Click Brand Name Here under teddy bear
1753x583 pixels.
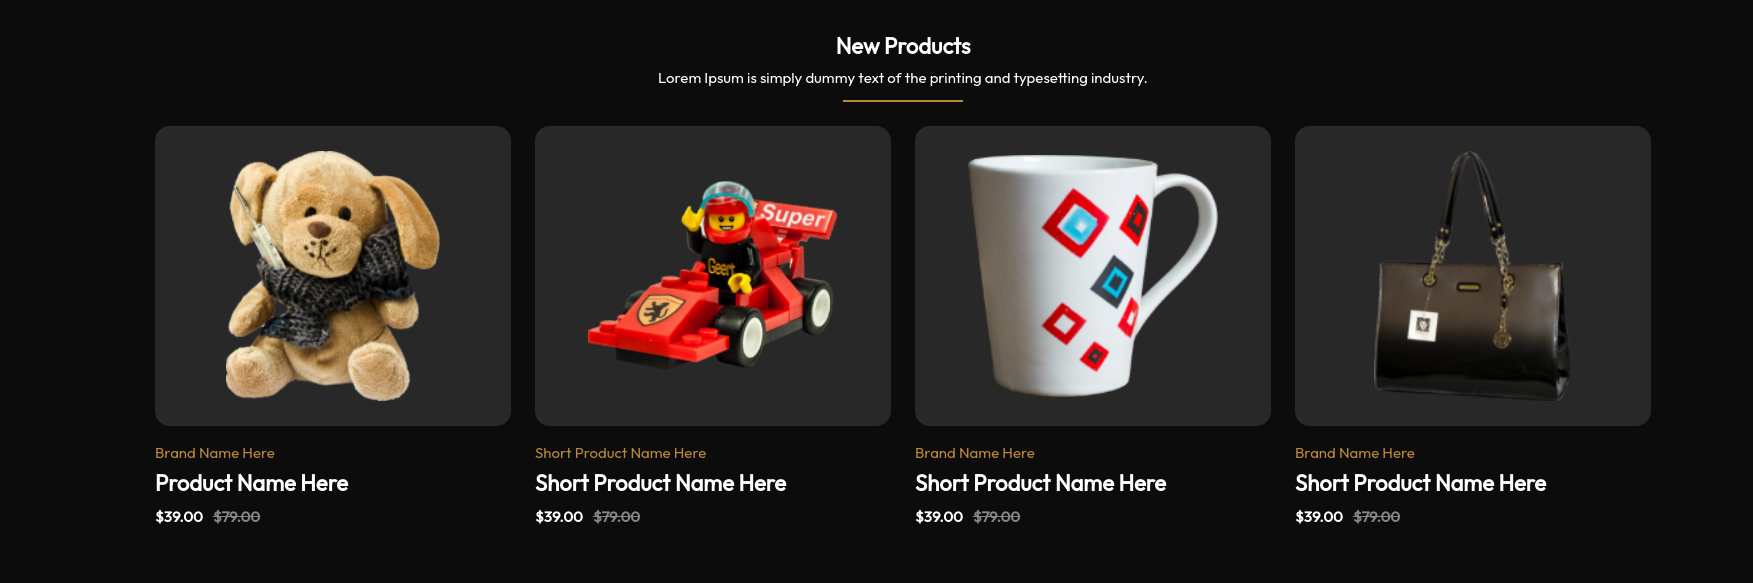click(x=215, y=453)
